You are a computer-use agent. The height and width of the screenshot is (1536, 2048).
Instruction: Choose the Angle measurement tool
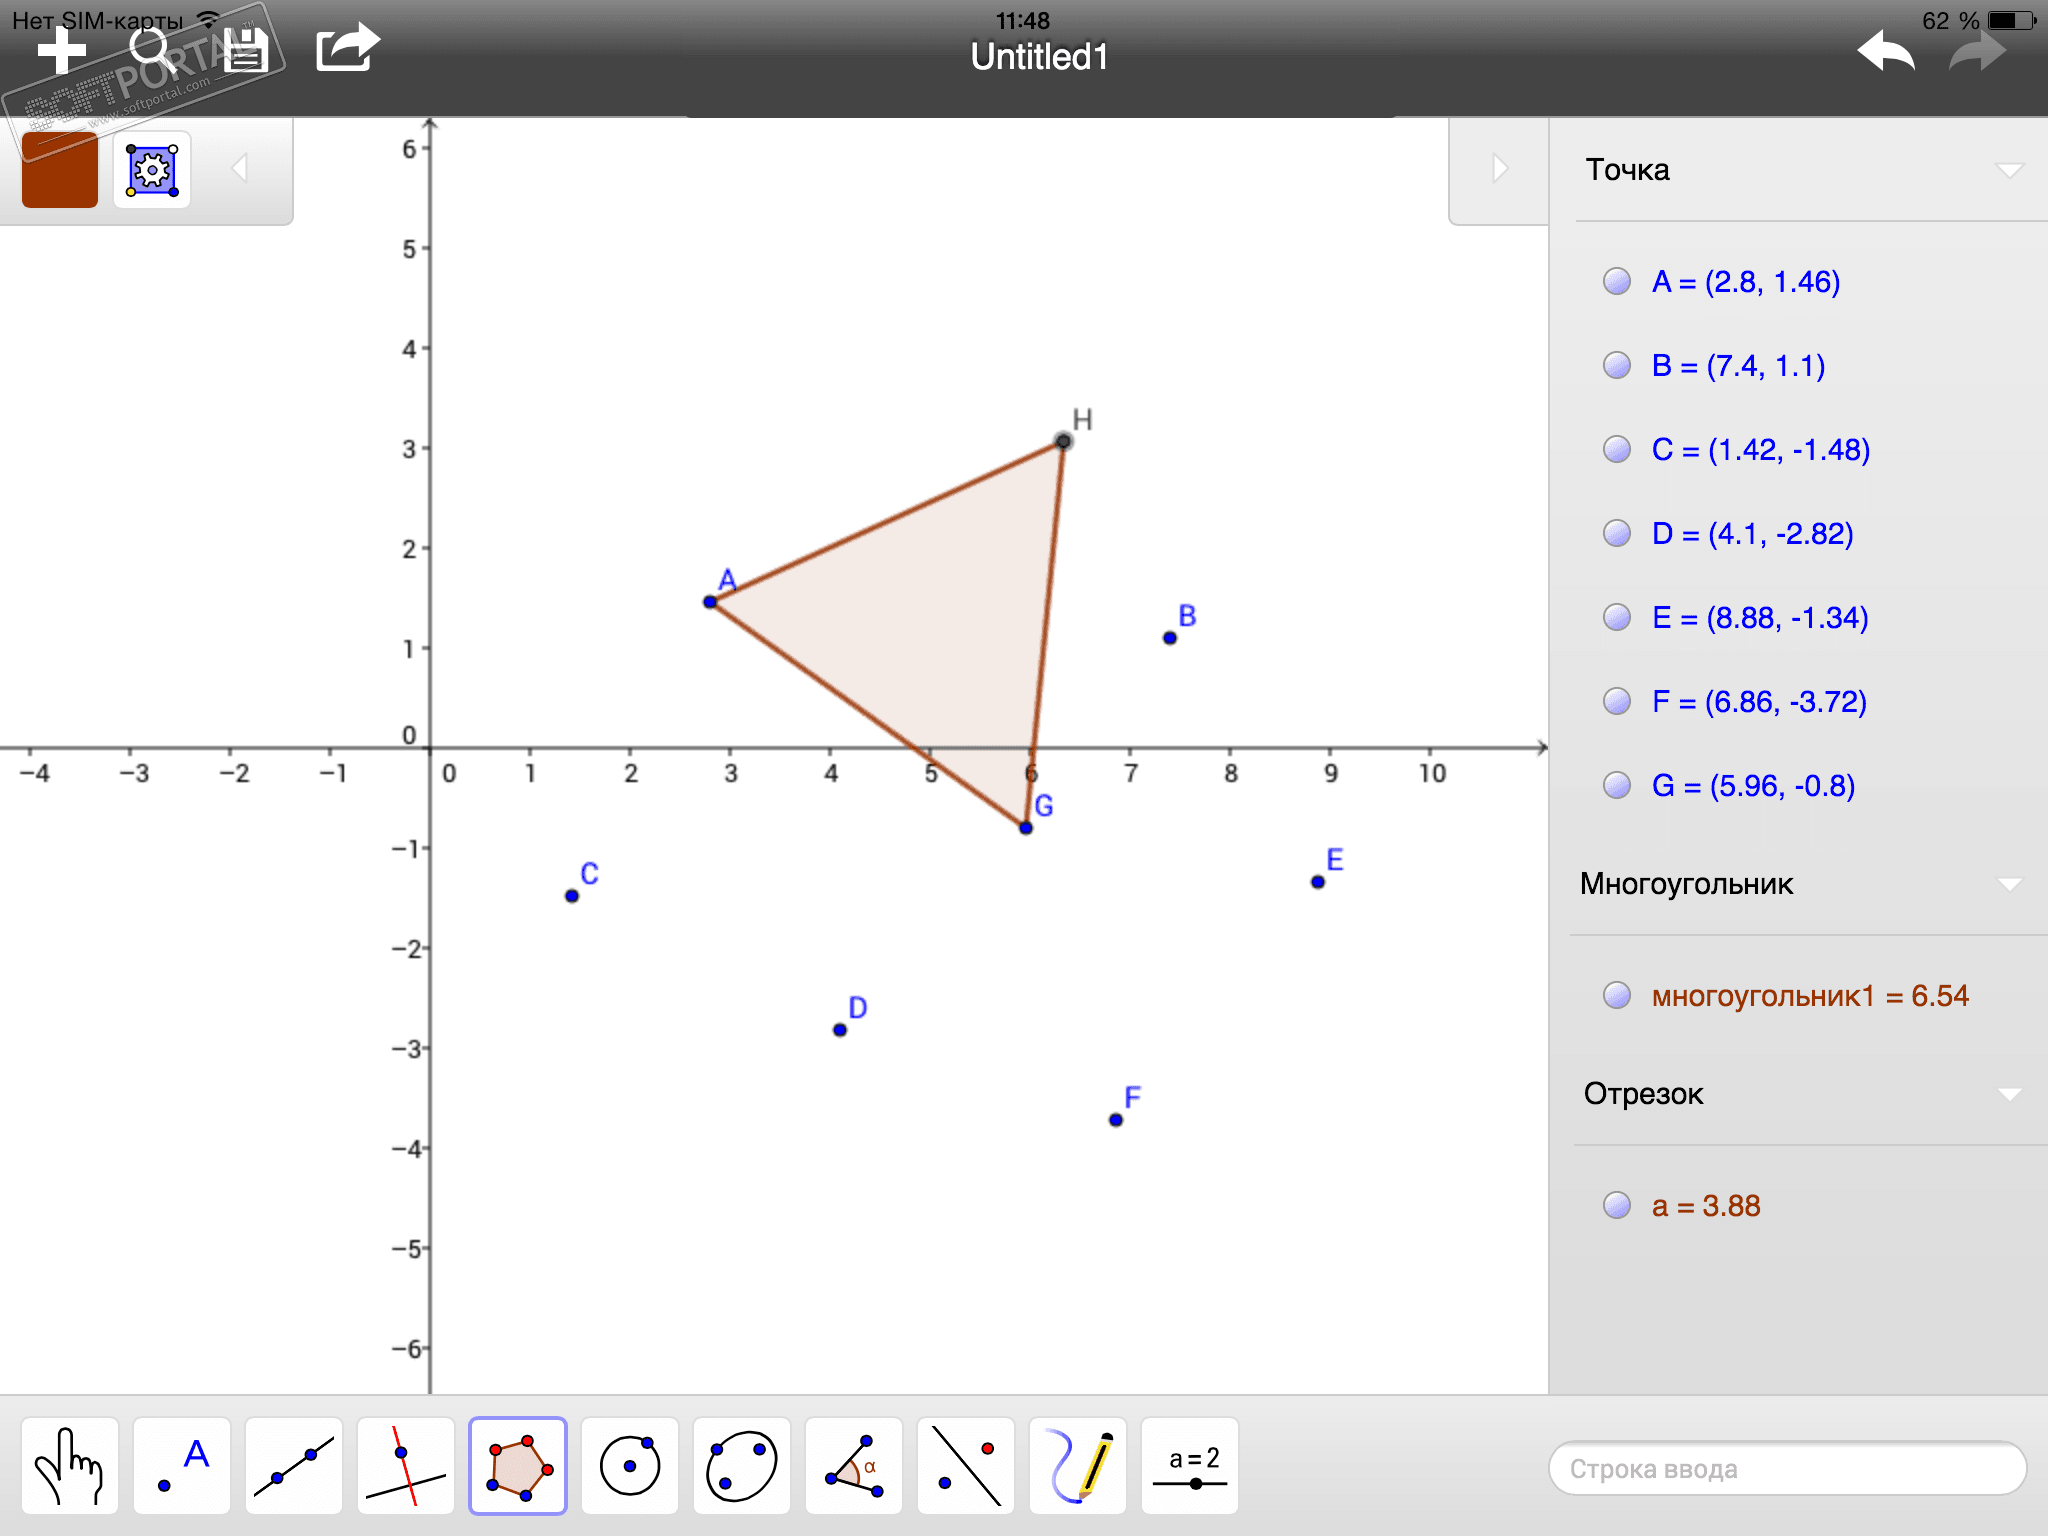coord(854,1466)
